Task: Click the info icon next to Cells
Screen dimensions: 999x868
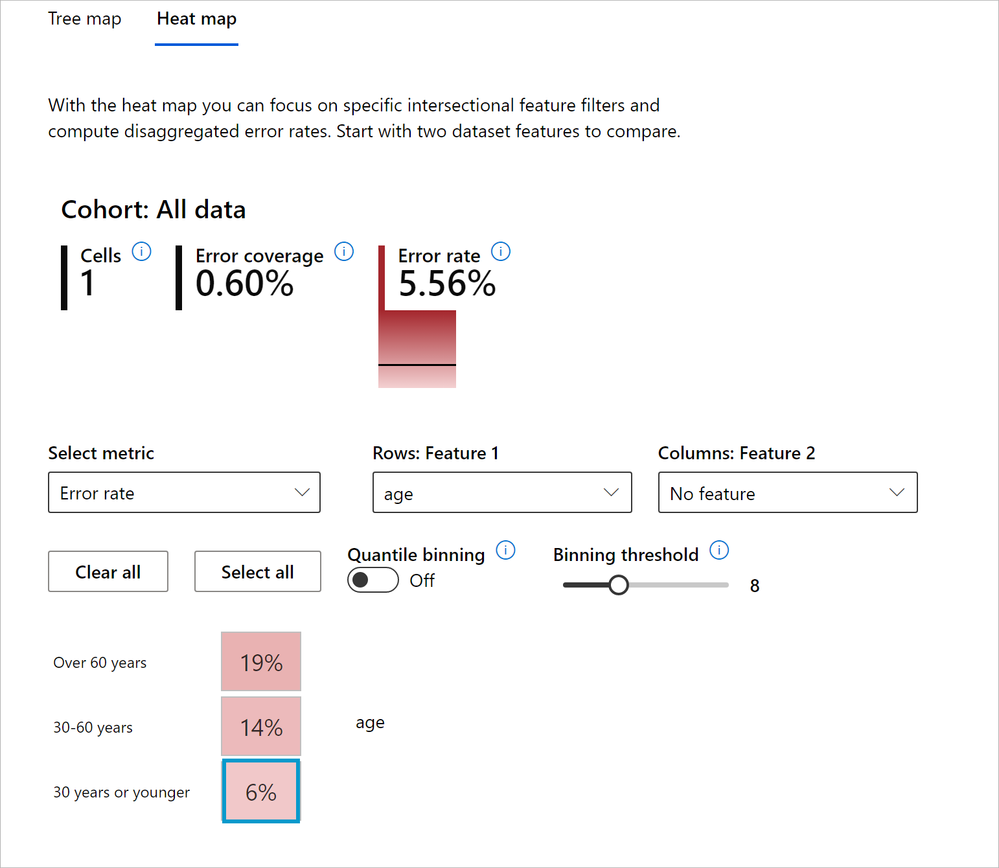Action: pyautogui.click(x=141, y=252)
